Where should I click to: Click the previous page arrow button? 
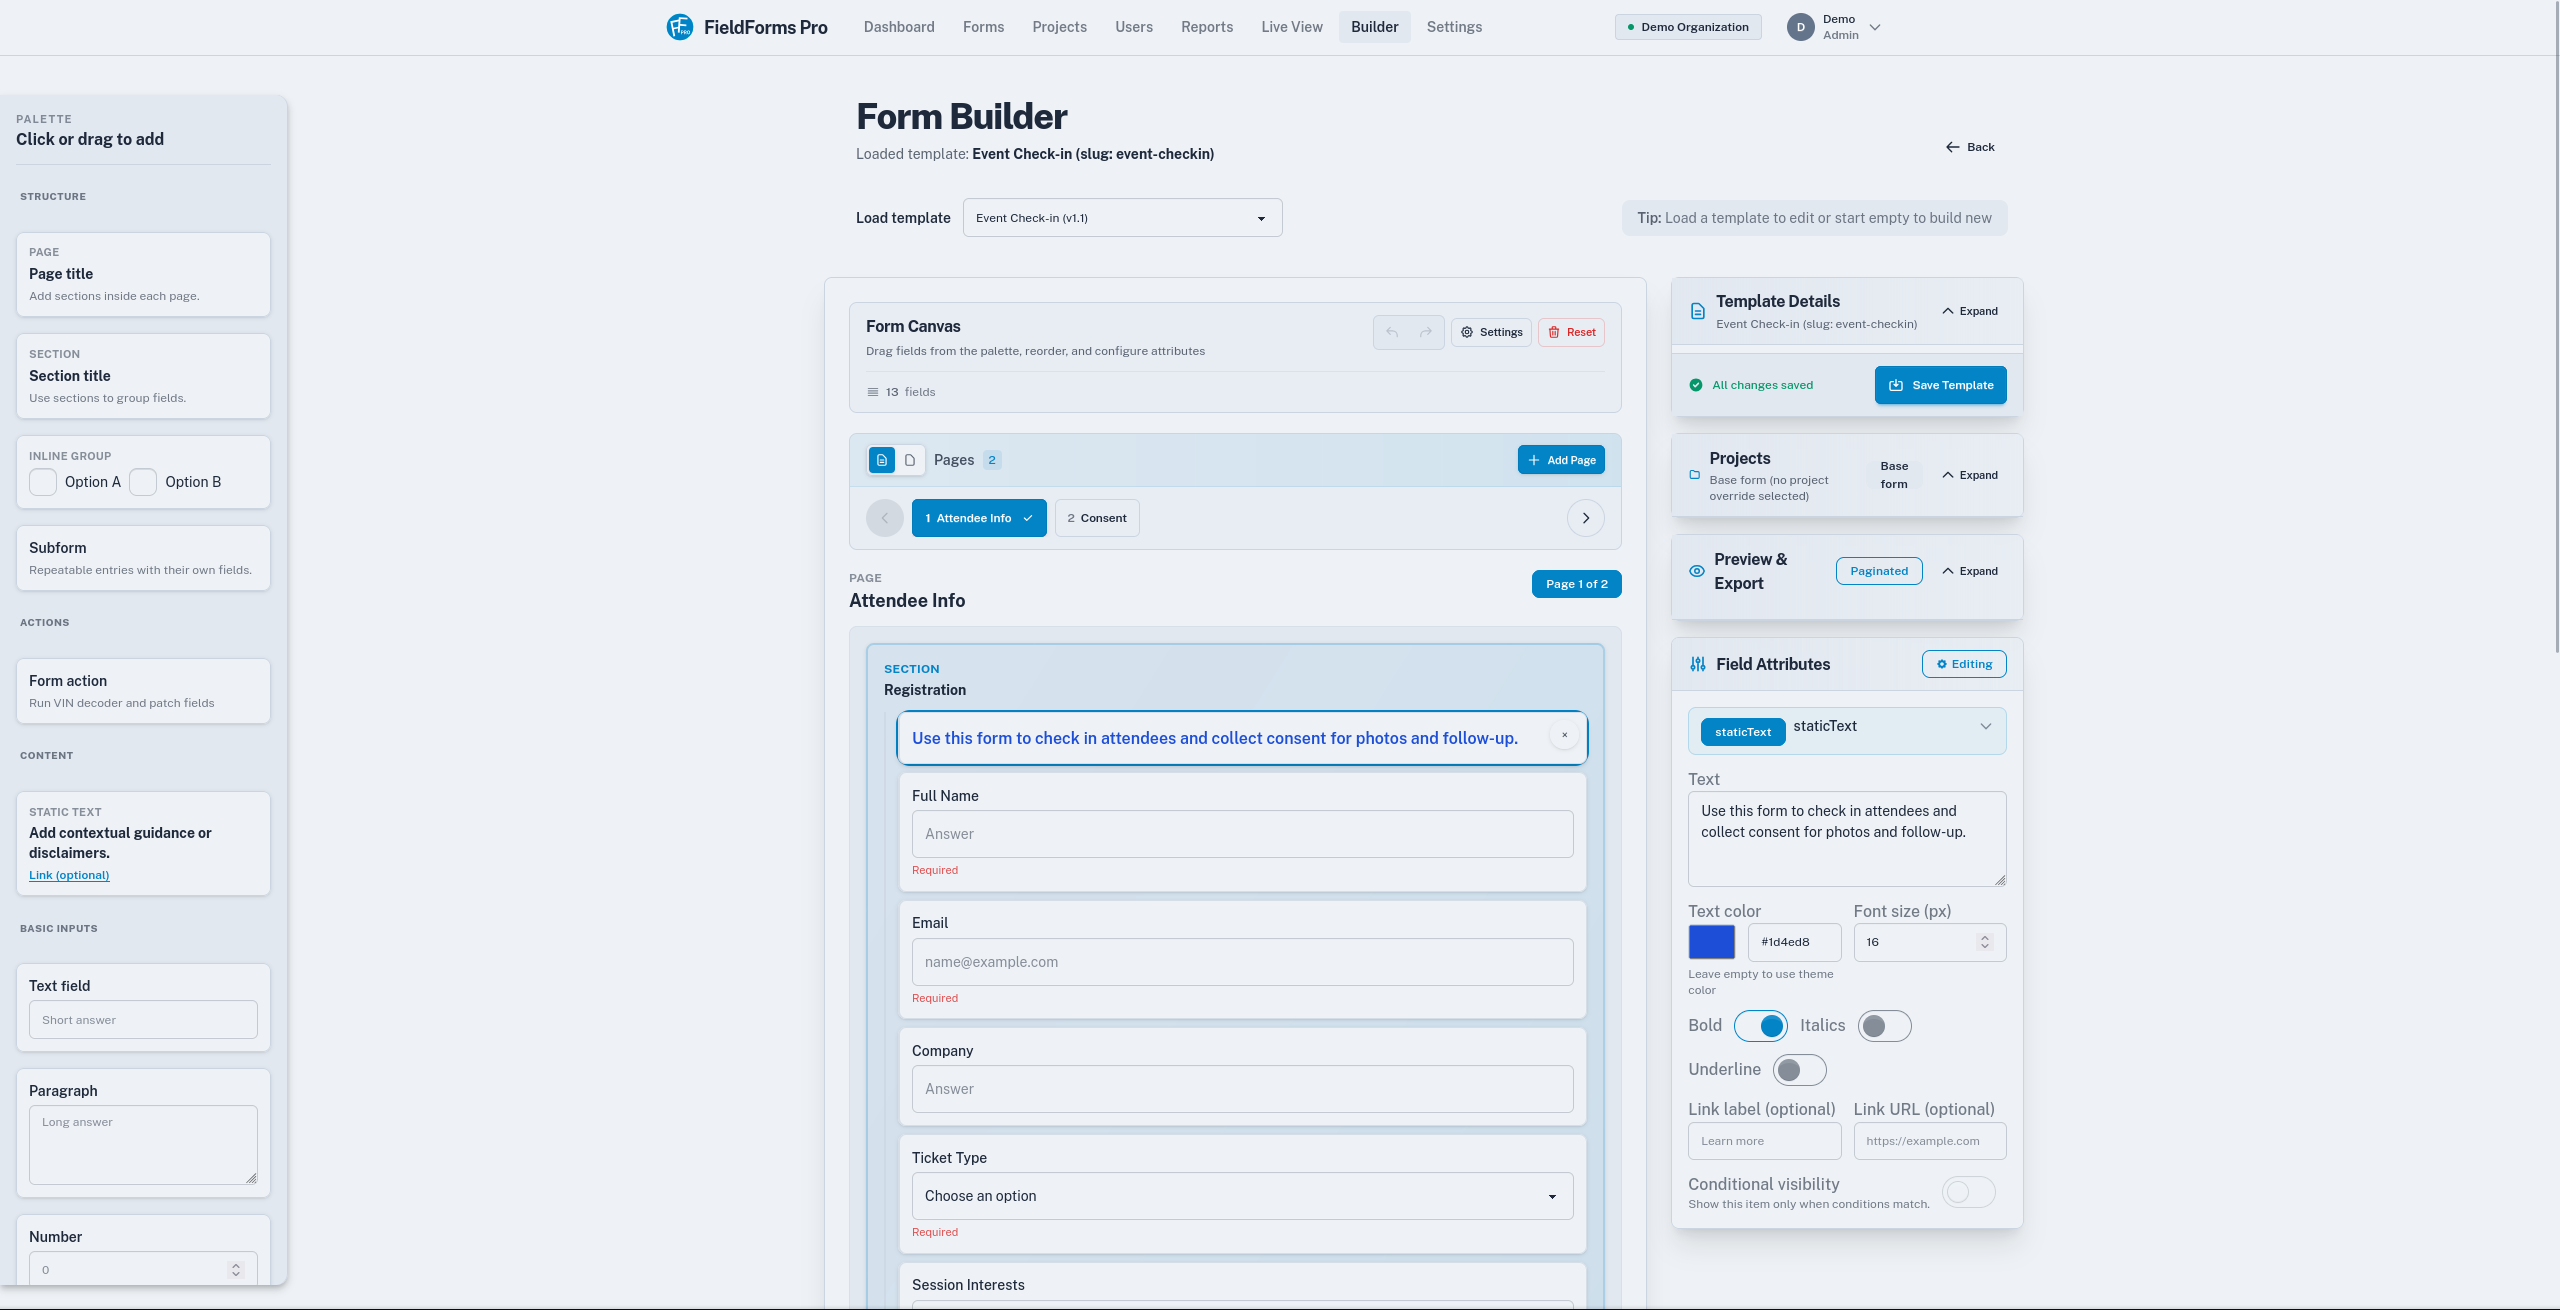[x=885, y=518]
